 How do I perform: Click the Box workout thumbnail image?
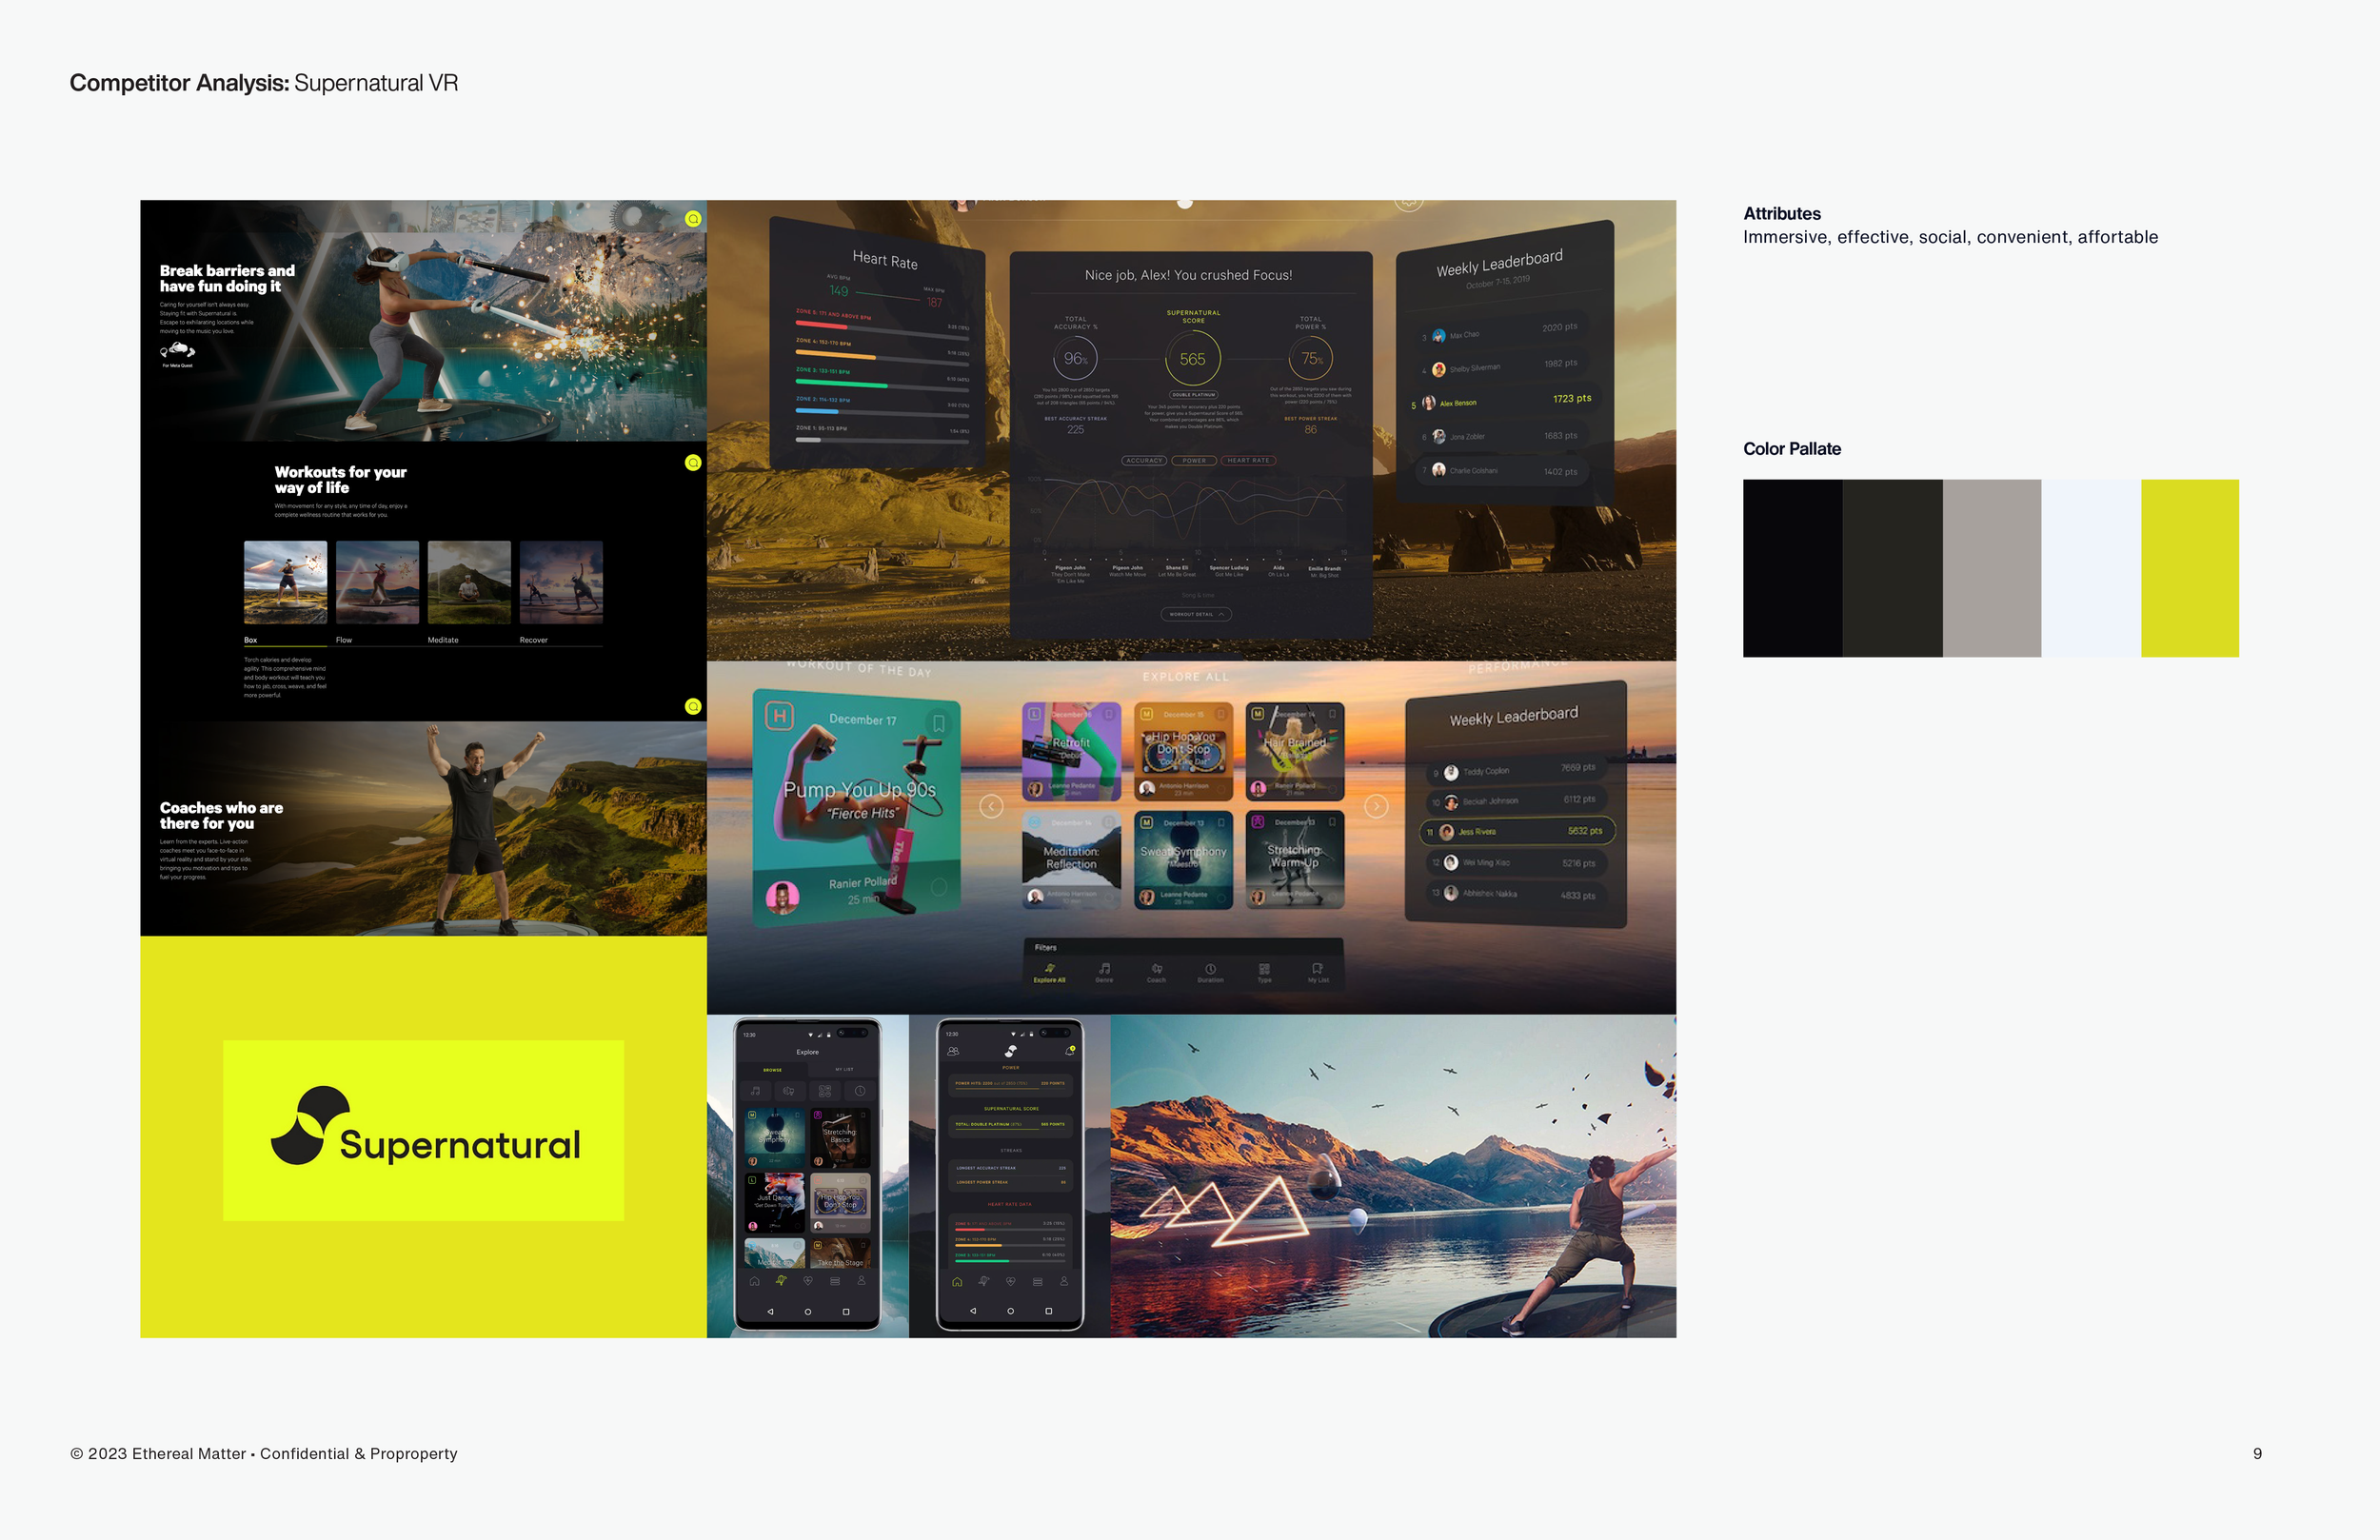pyautogui.click(x=285, y=583)
